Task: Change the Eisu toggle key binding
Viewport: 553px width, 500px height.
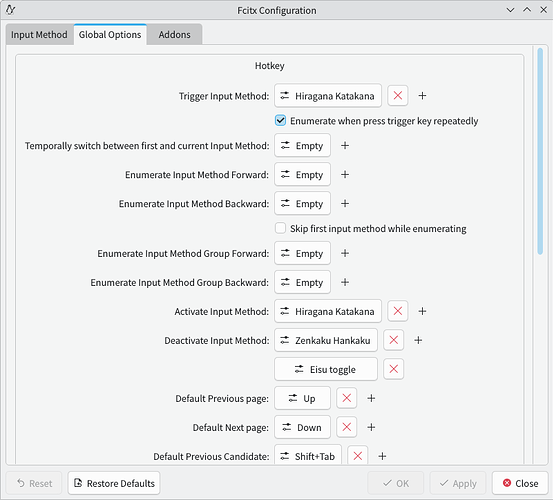Action: 326,369
